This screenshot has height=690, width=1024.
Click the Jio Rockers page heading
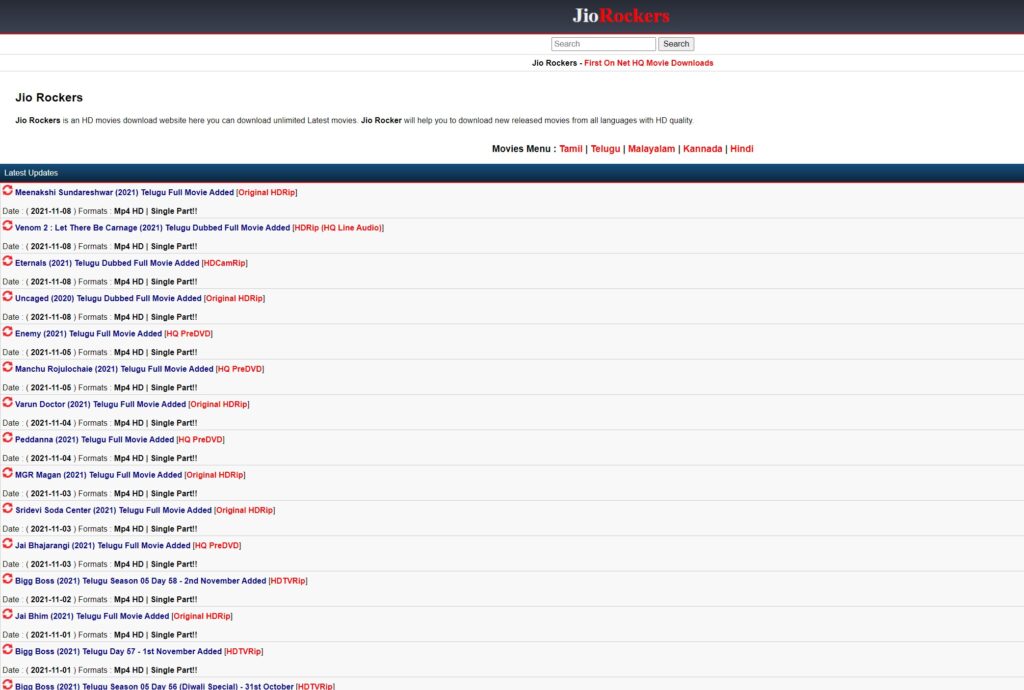click(49, 97)
